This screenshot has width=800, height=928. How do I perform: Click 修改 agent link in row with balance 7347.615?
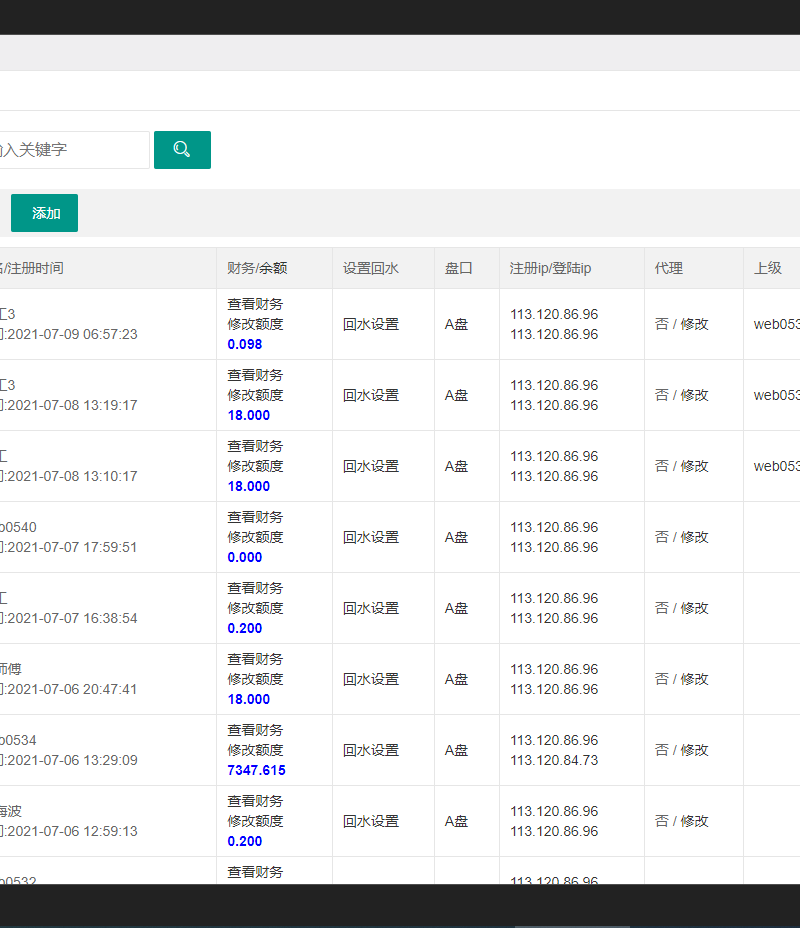695,750
